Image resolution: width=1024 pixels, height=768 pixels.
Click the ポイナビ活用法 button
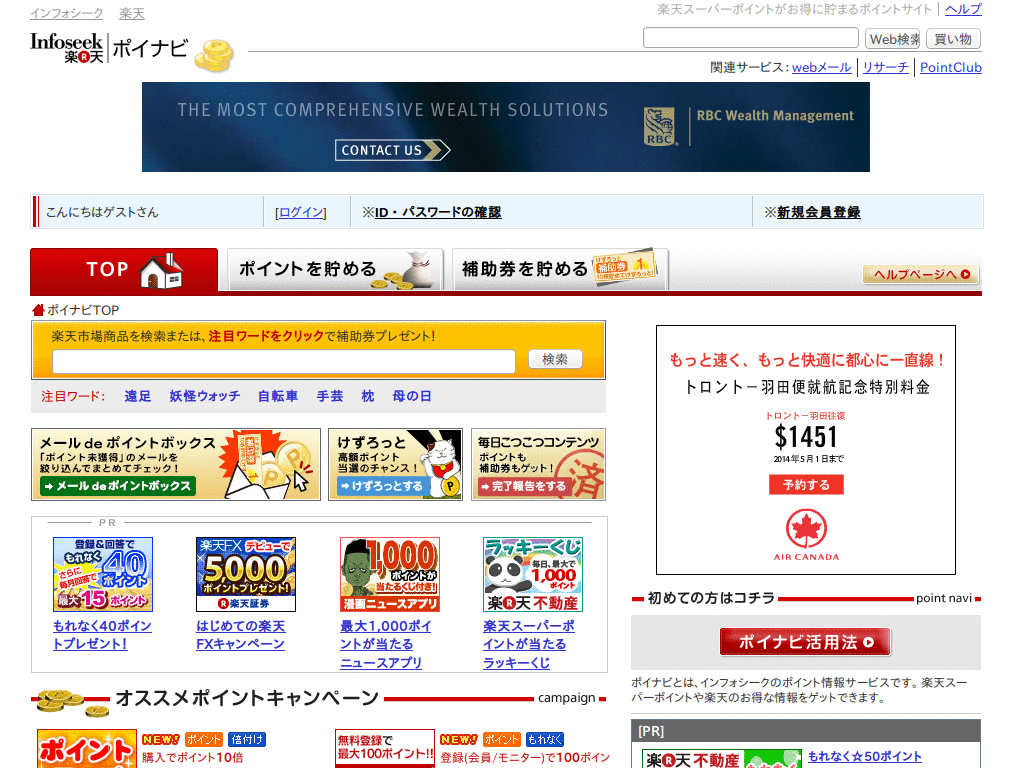click(805, 642)
